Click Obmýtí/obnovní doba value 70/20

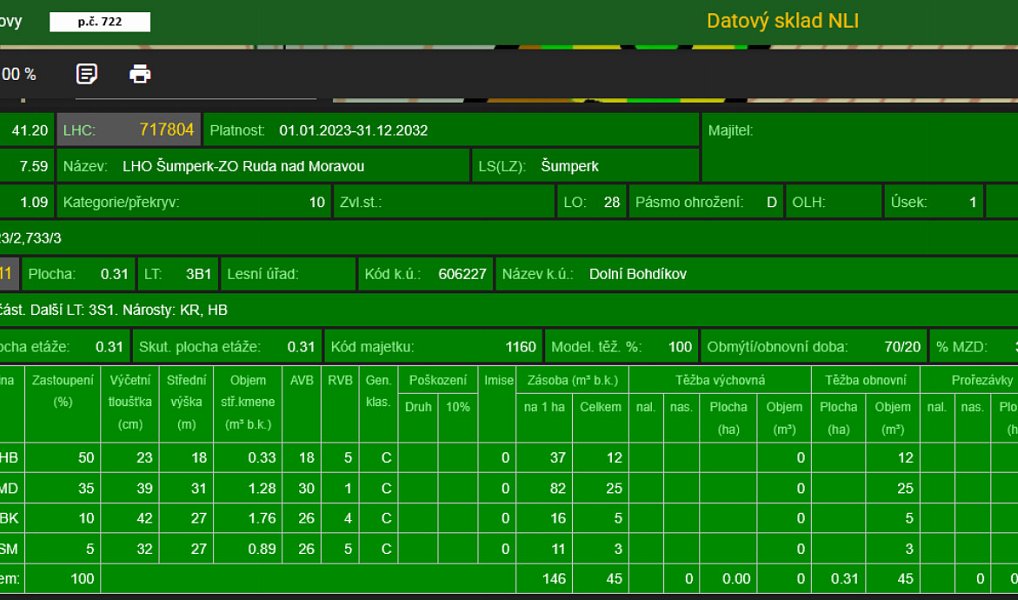[x=902, y=347]
